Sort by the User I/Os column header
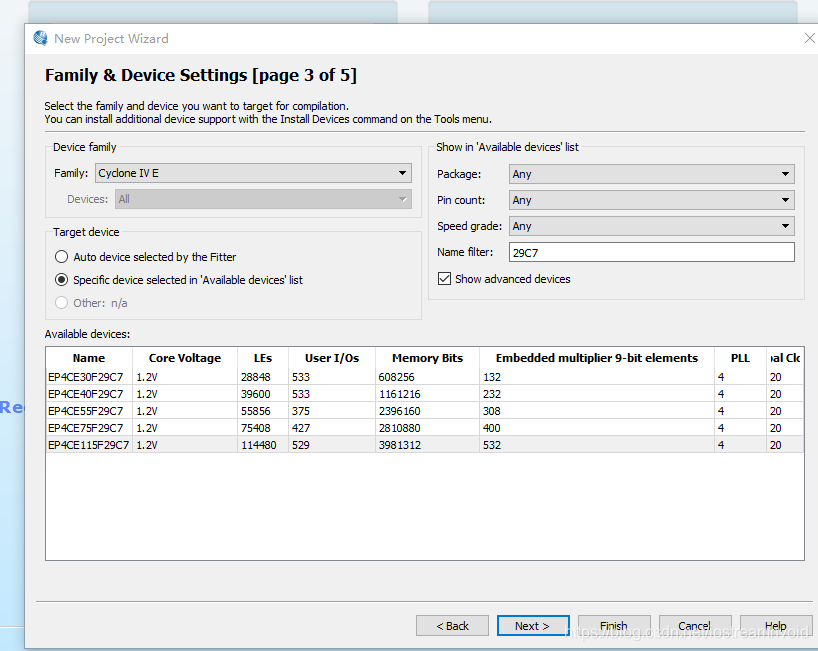 point(332,358)
